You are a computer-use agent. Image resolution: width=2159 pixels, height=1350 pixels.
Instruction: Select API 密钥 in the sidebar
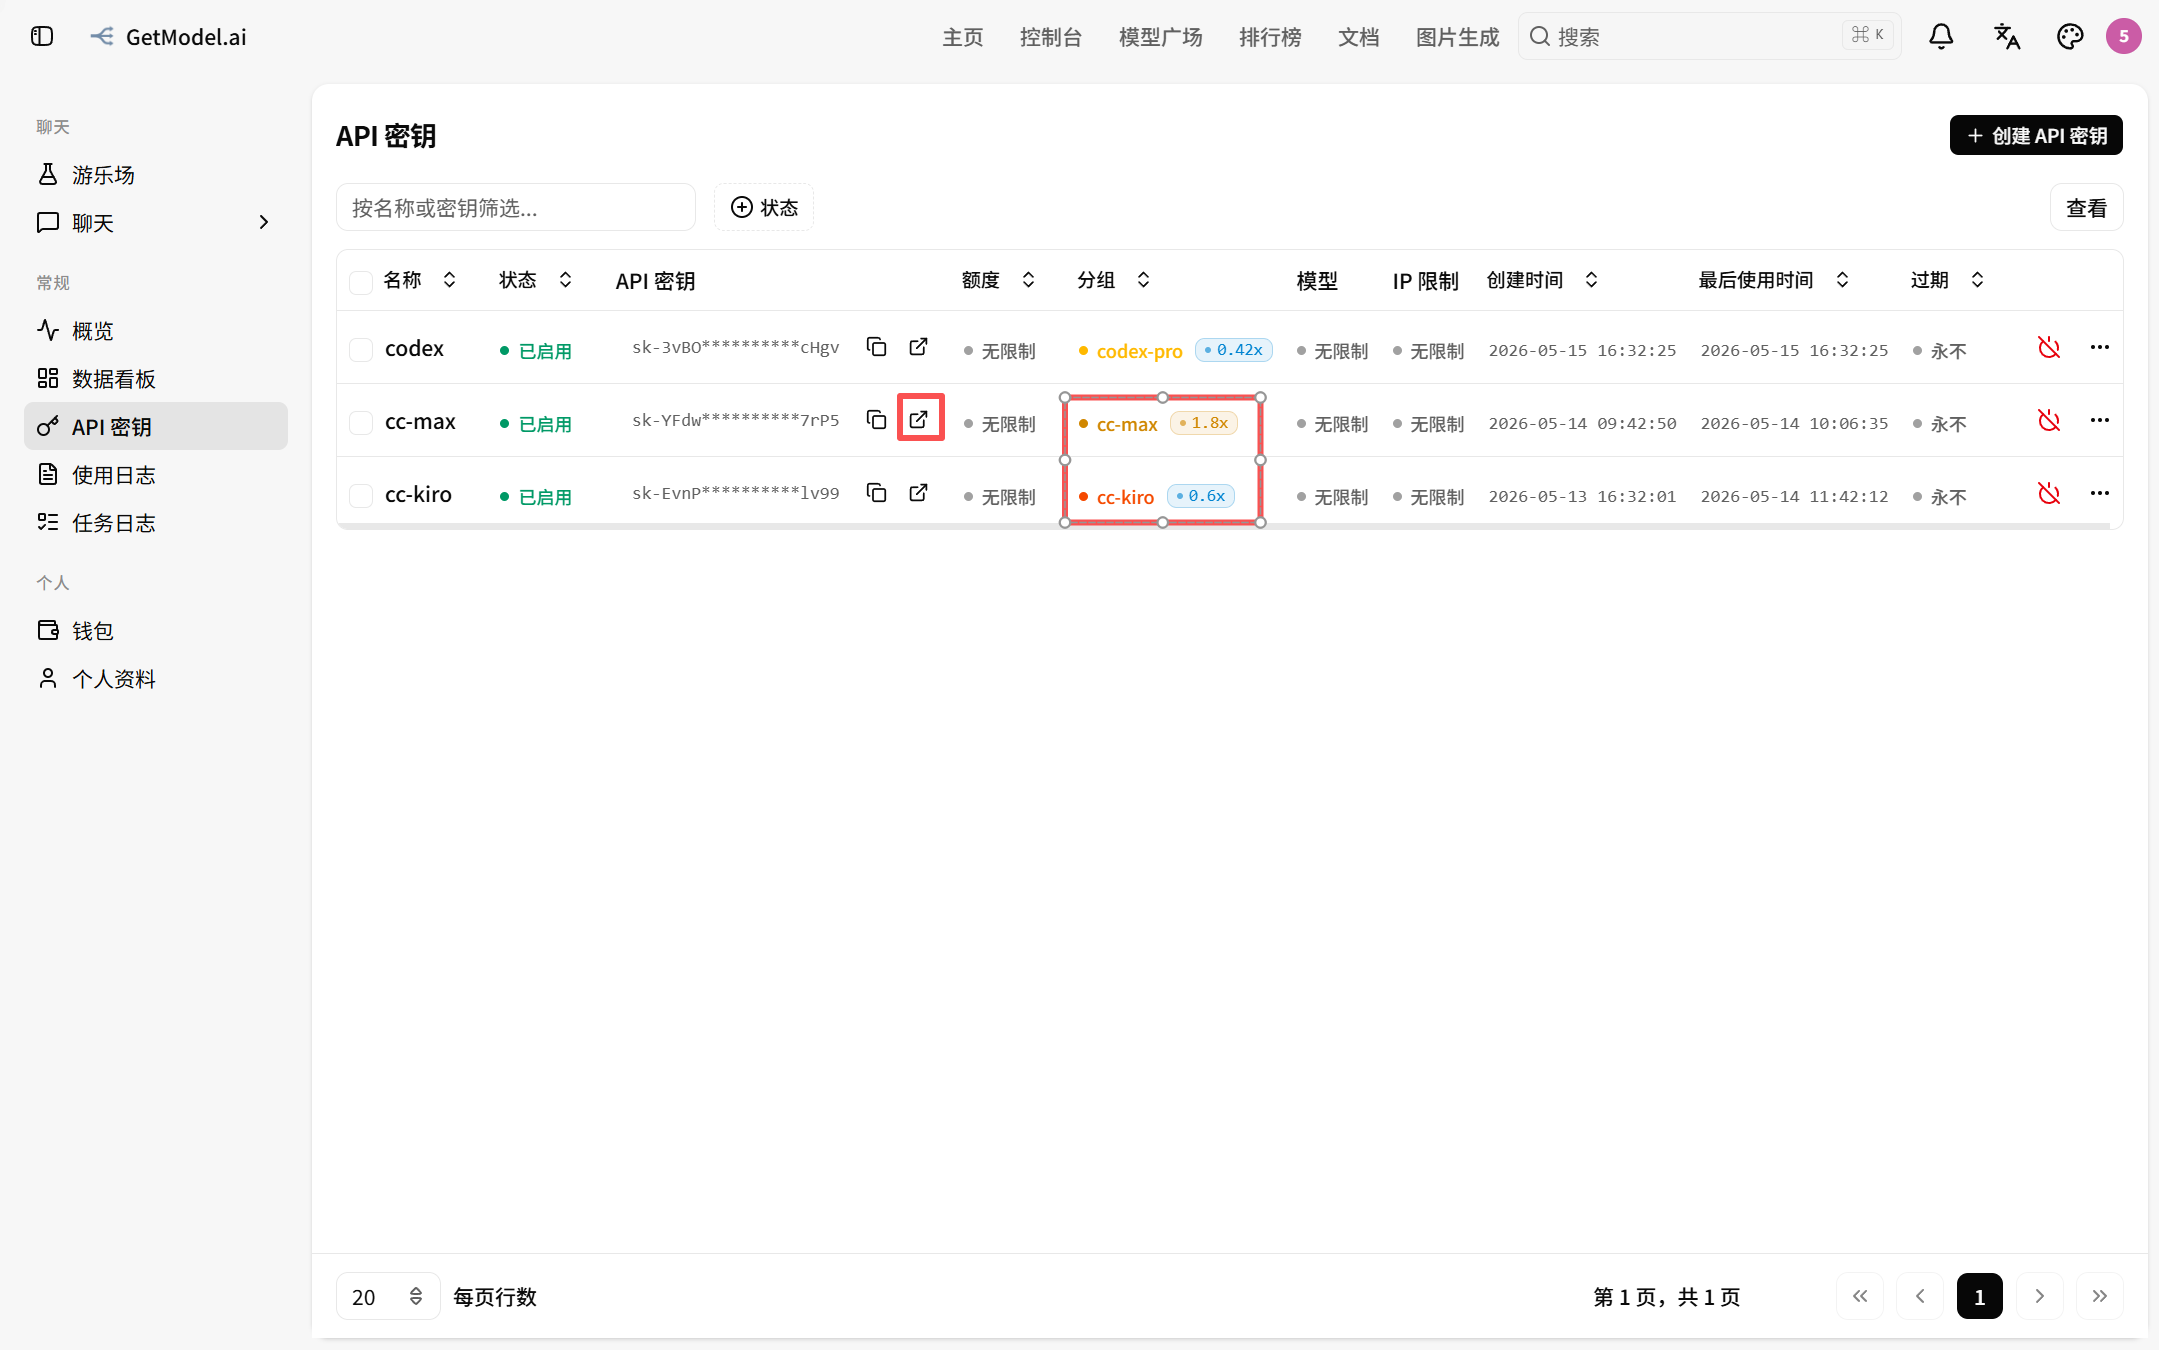click(156, 427)
